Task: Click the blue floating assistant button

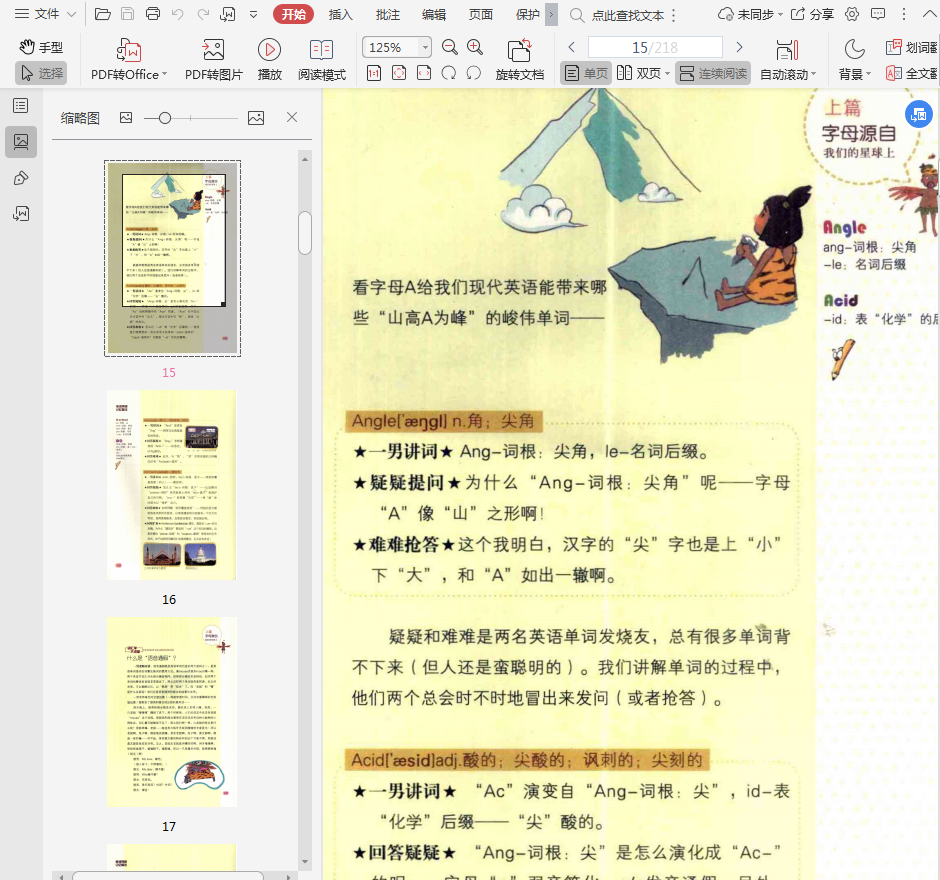Action: [919, 114]
